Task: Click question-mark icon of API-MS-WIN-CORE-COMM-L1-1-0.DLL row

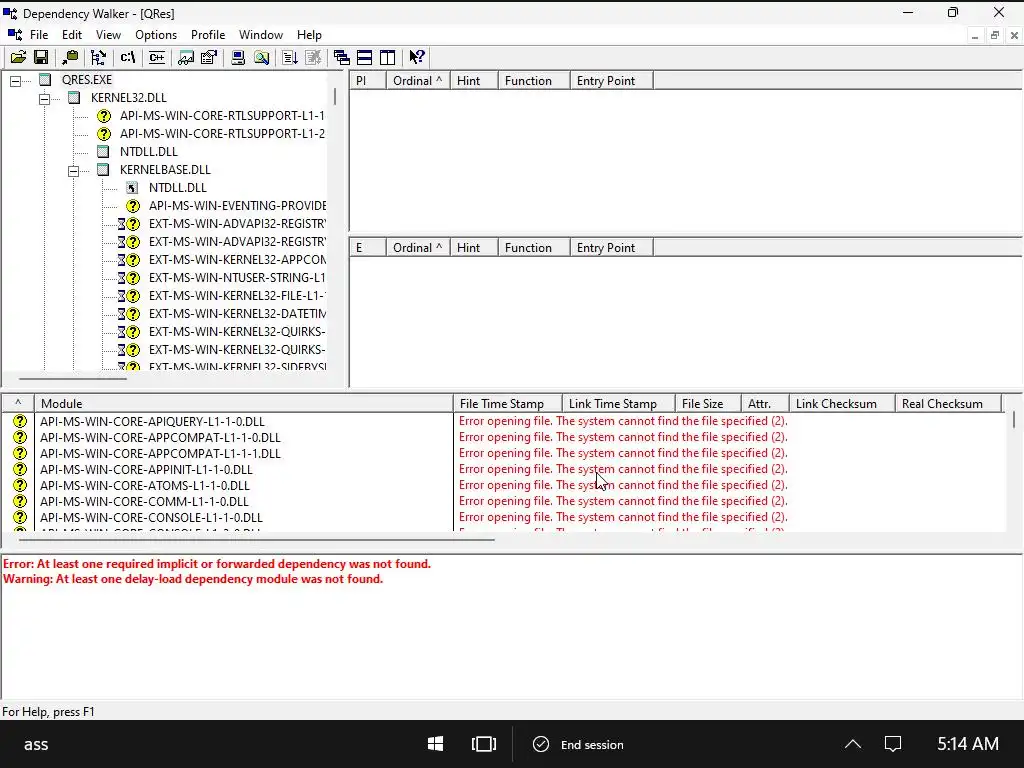Action: 20,502
